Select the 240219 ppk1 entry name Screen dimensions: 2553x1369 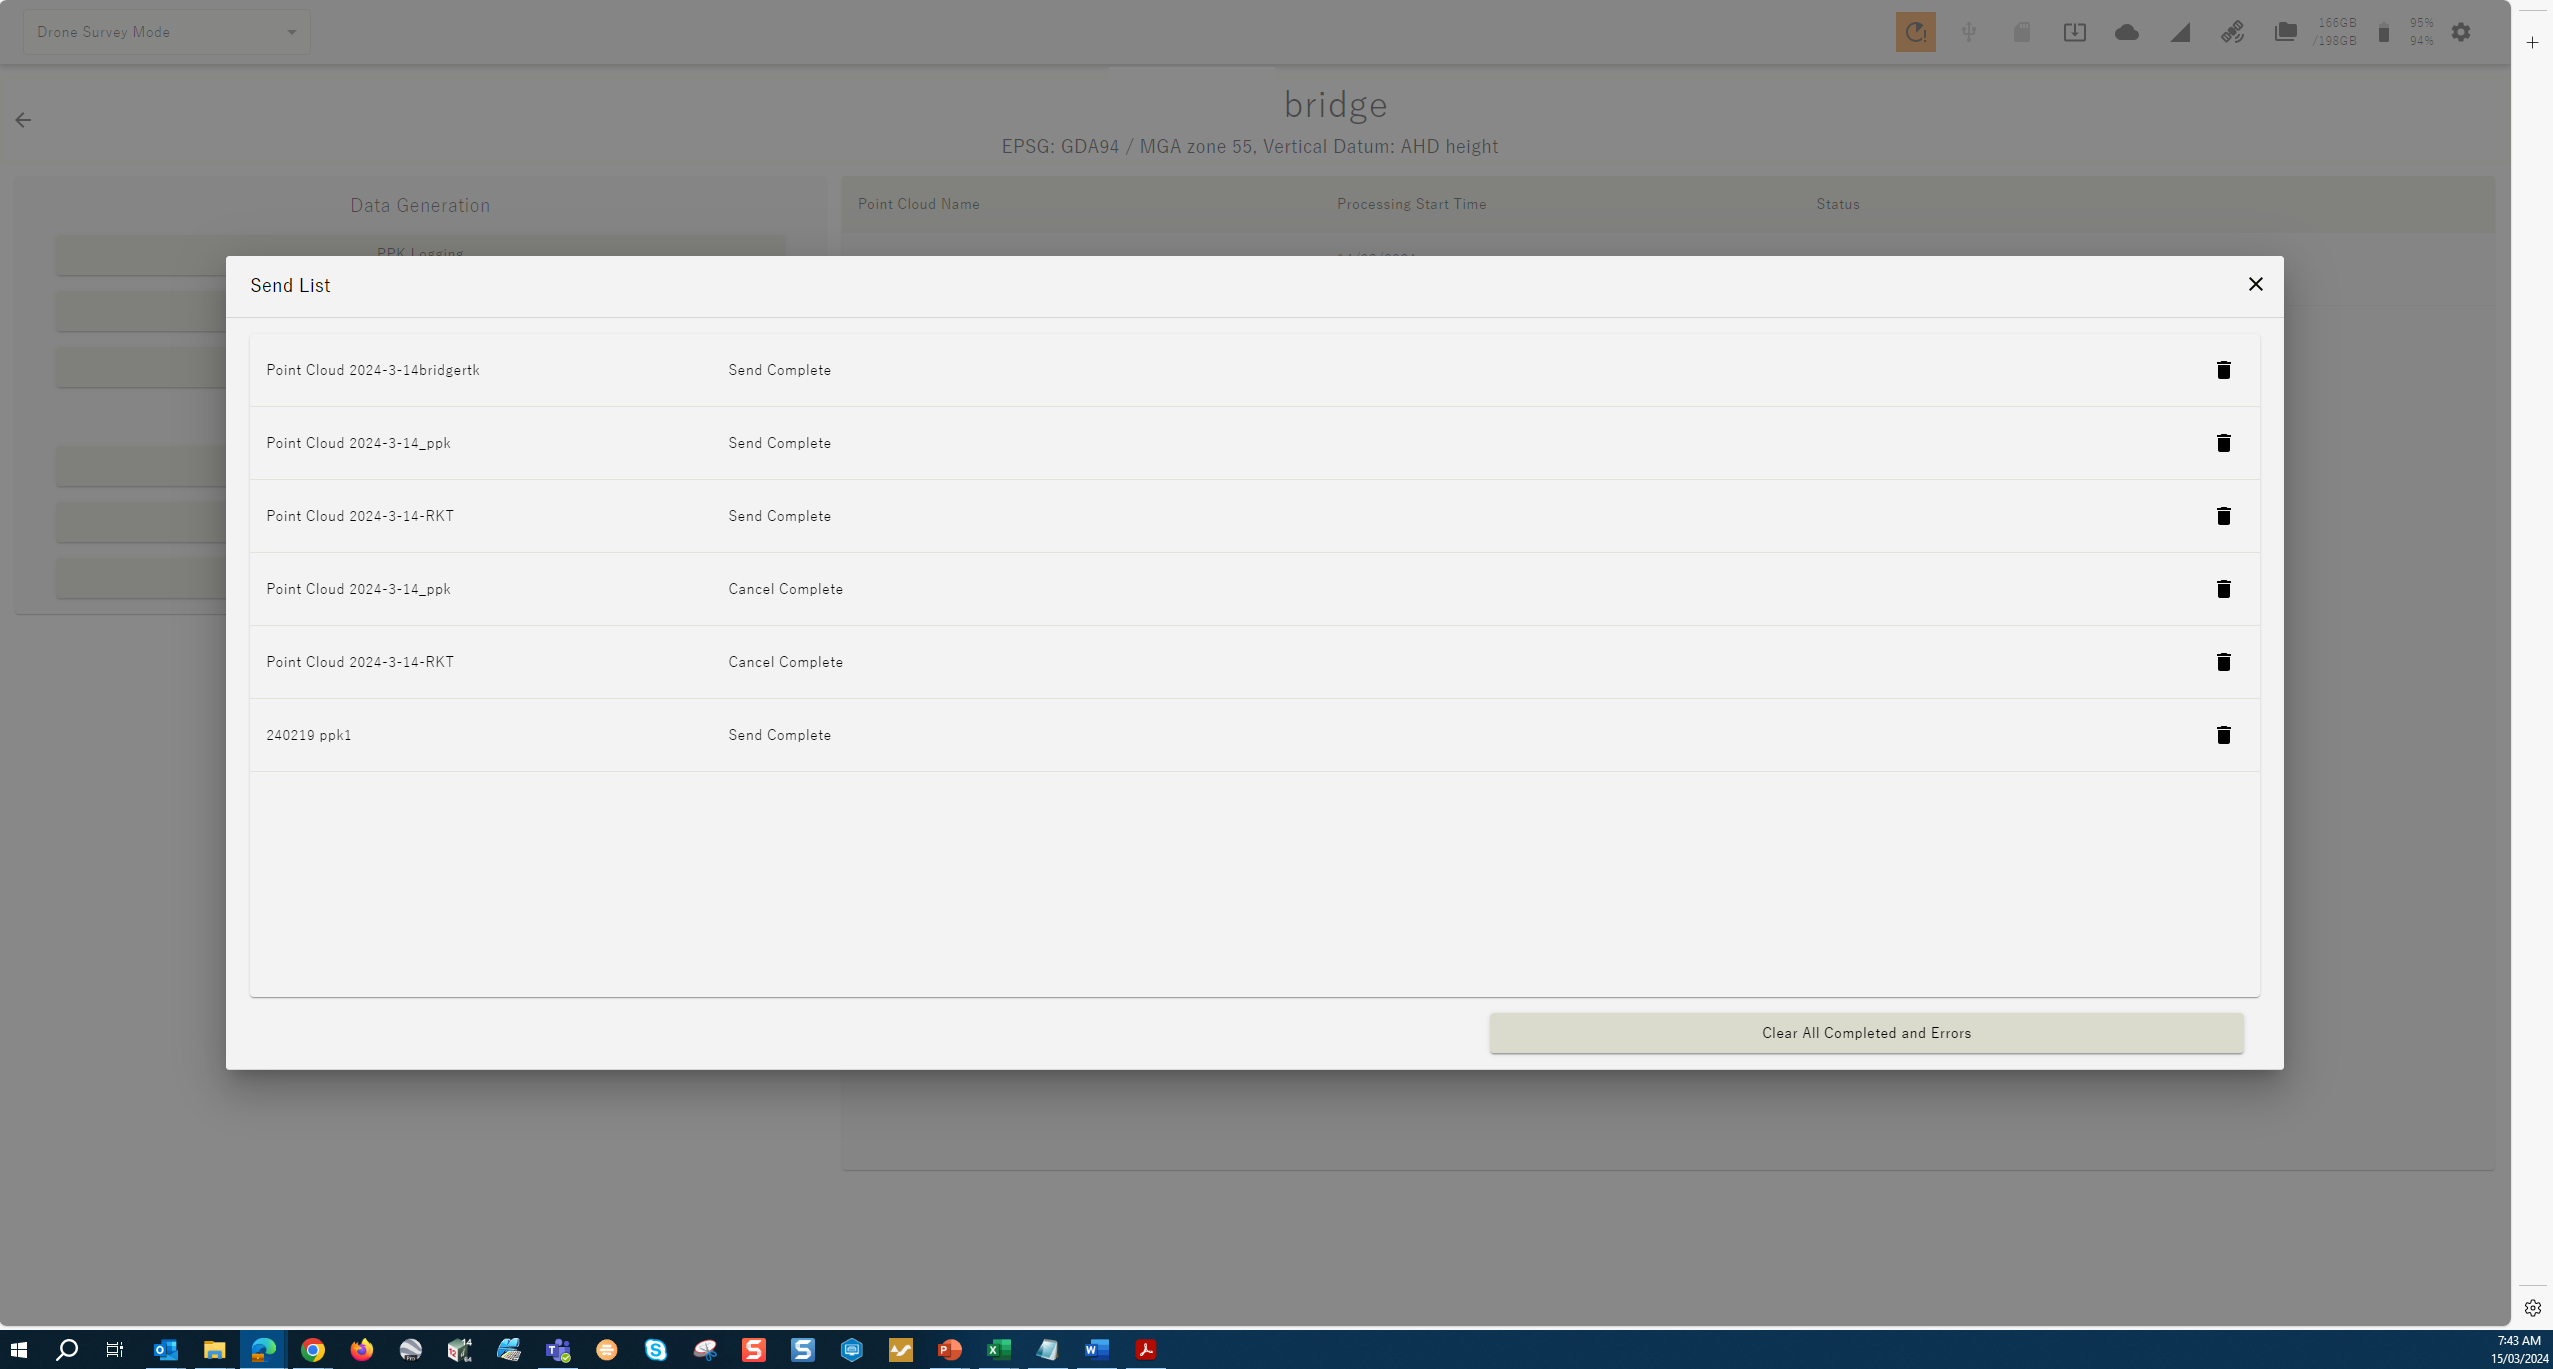[309, 735]
